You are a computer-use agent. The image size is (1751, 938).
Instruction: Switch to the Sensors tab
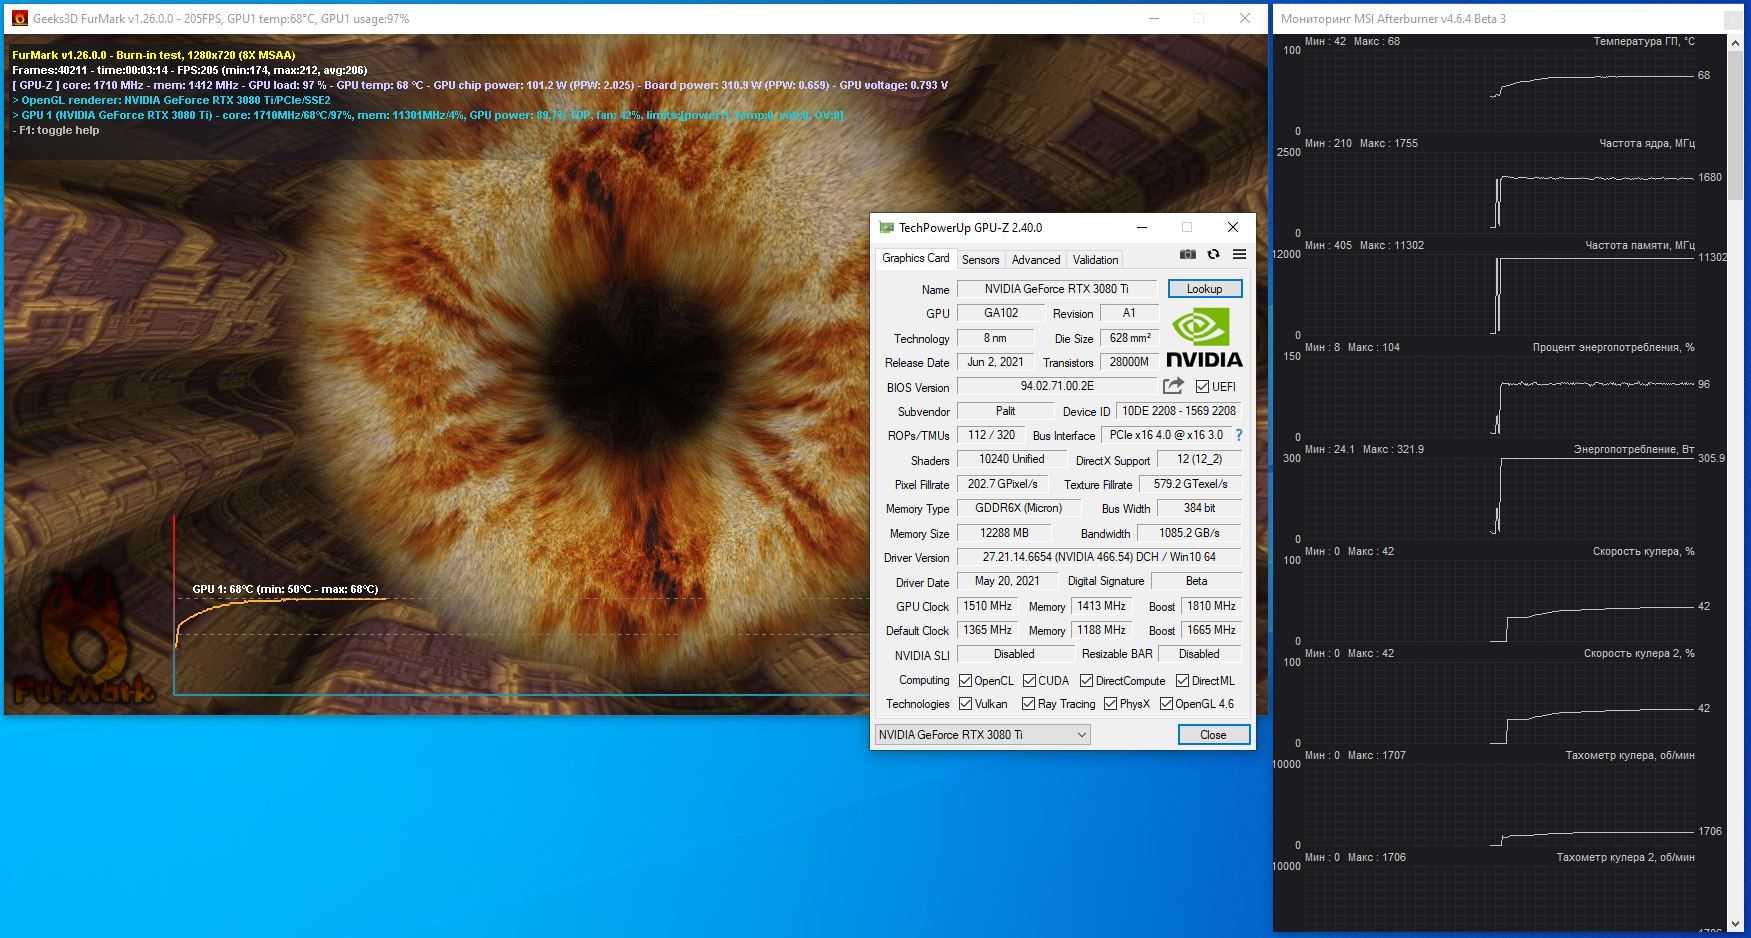(x=980, y=260)
